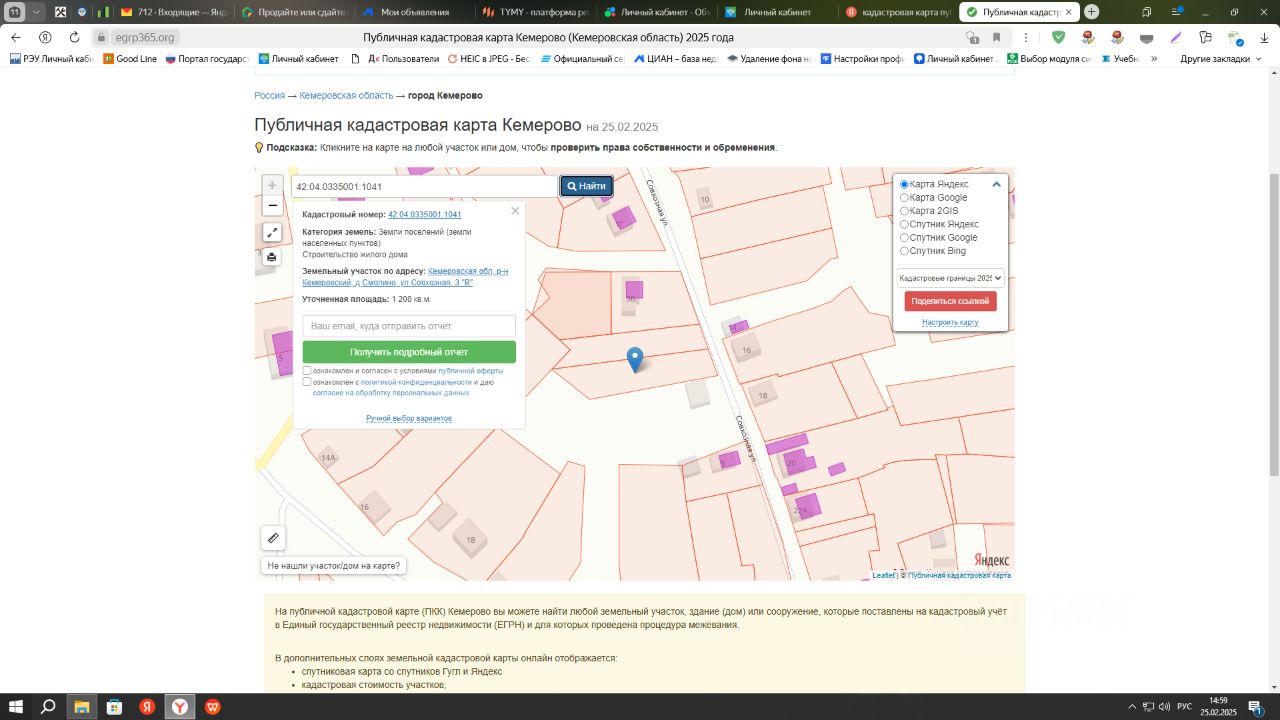Click Получить подробный отчет button
The image size is (1280, 720).
point(409,352)
